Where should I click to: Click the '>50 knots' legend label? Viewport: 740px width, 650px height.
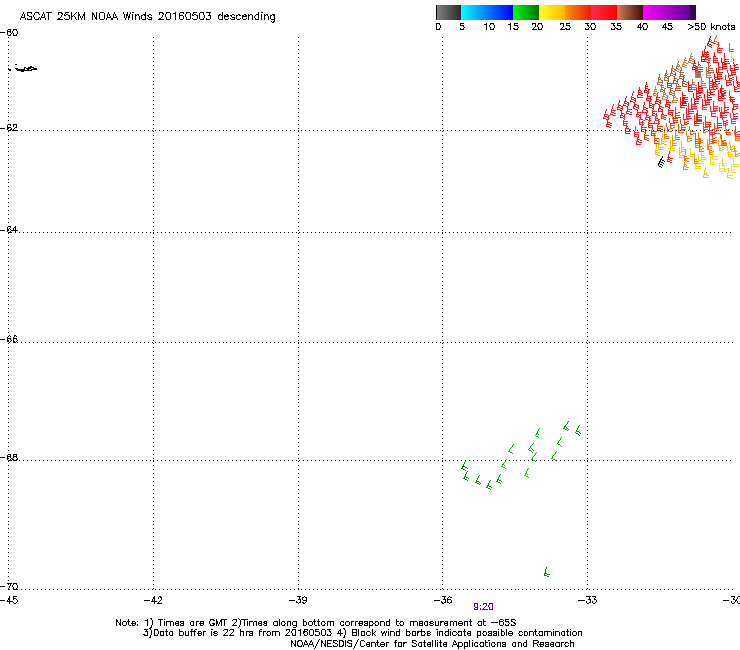(711, 27)
